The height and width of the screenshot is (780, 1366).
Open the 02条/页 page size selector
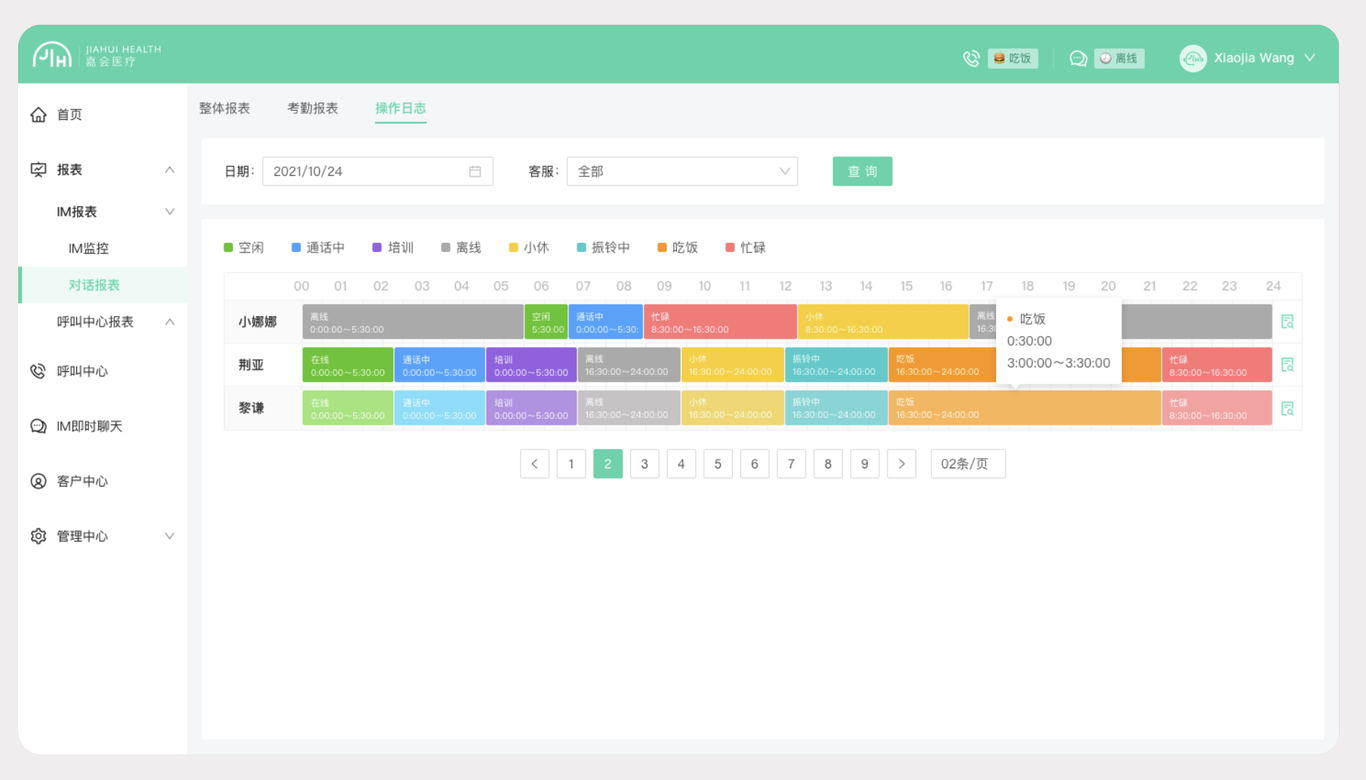pos(968,464)
